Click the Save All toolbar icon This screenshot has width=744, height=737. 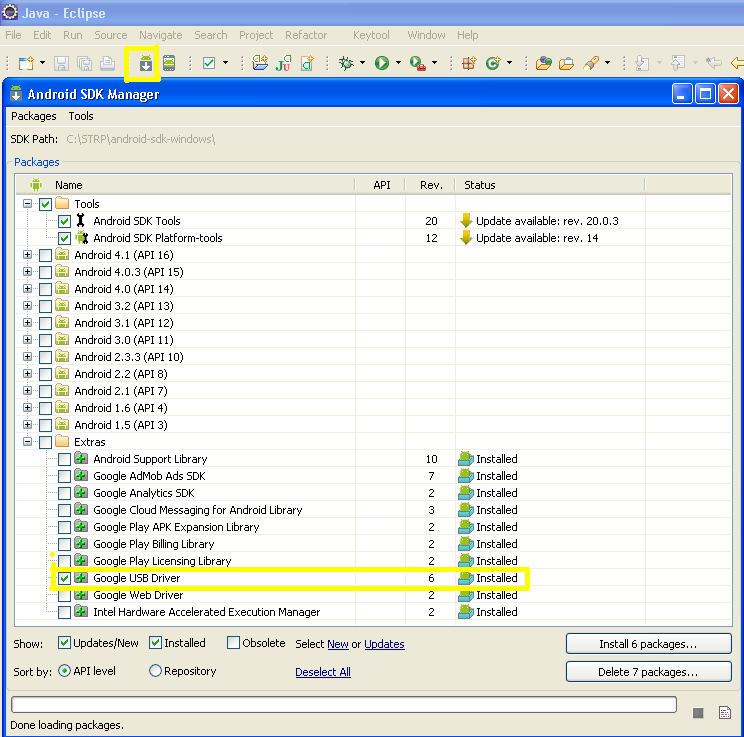coord(84,63)
